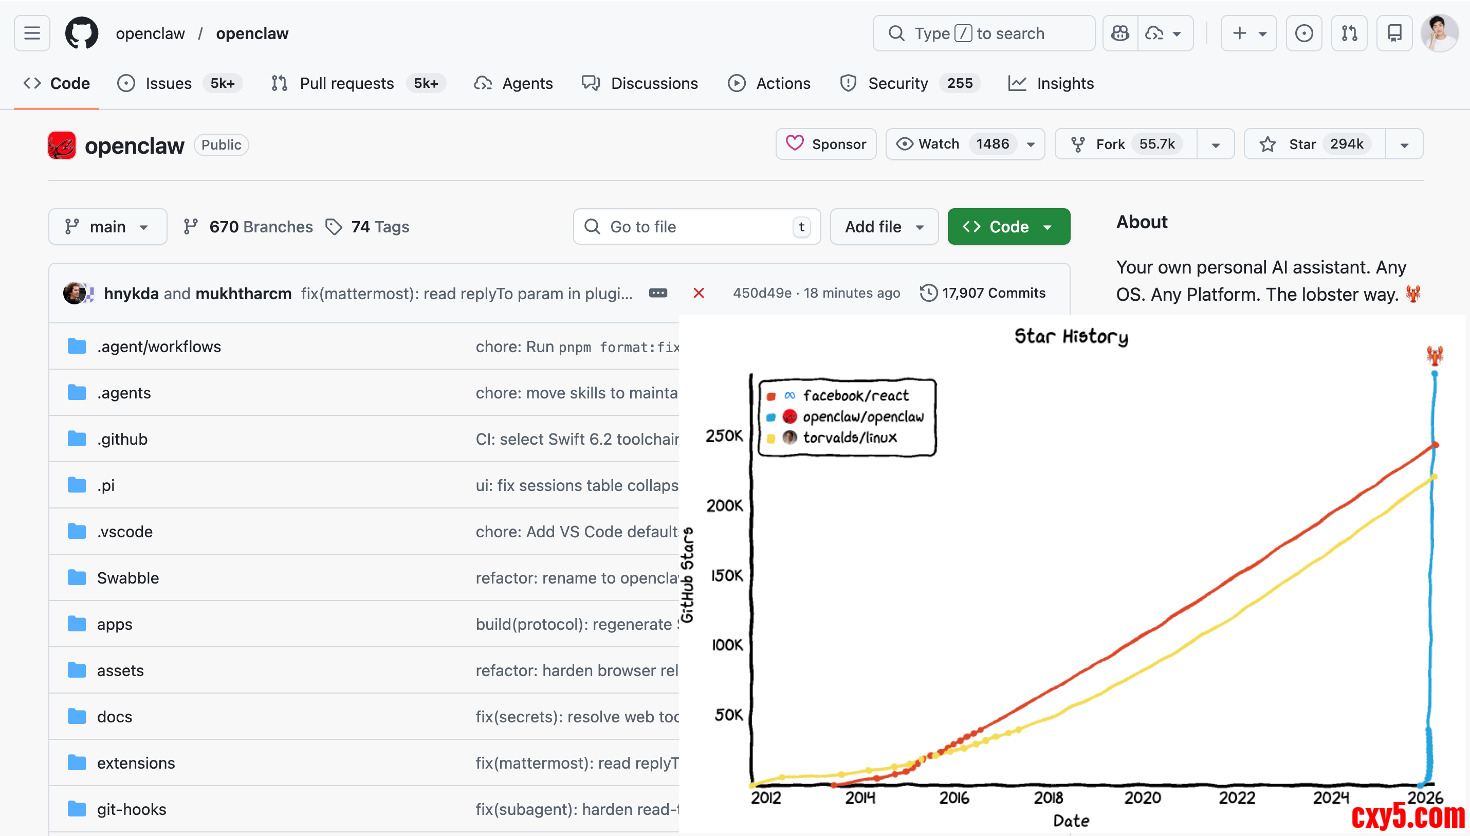Expand the Fork options dropdown arrow

point(1215,144)
